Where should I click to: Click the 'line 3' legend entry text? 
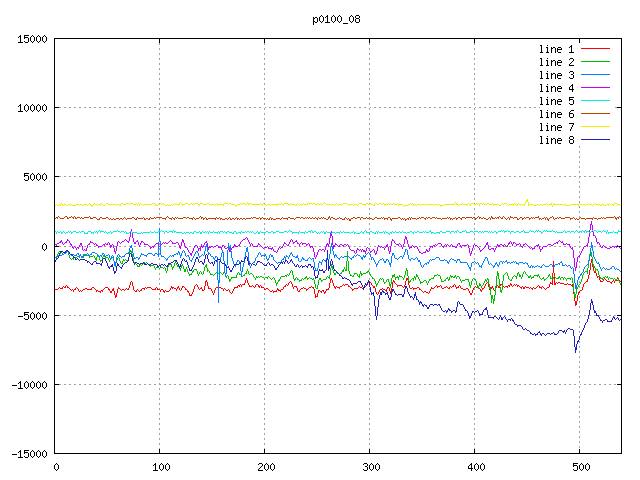click(x=556, y=75)
